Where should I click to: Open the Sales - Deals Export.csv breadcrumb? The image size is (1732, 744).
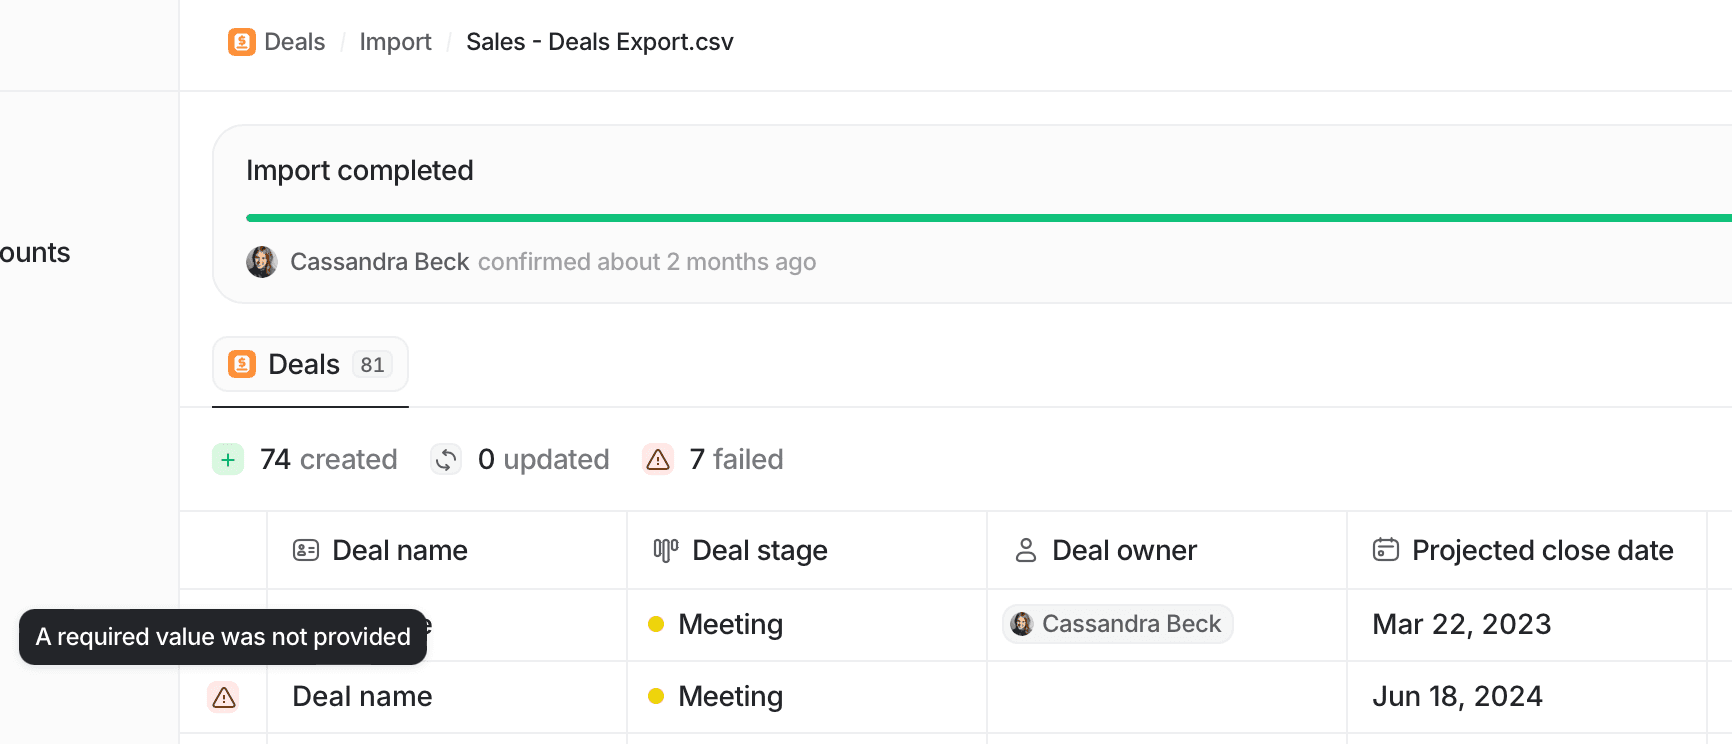pyautogui.click(x=600, y=42)
